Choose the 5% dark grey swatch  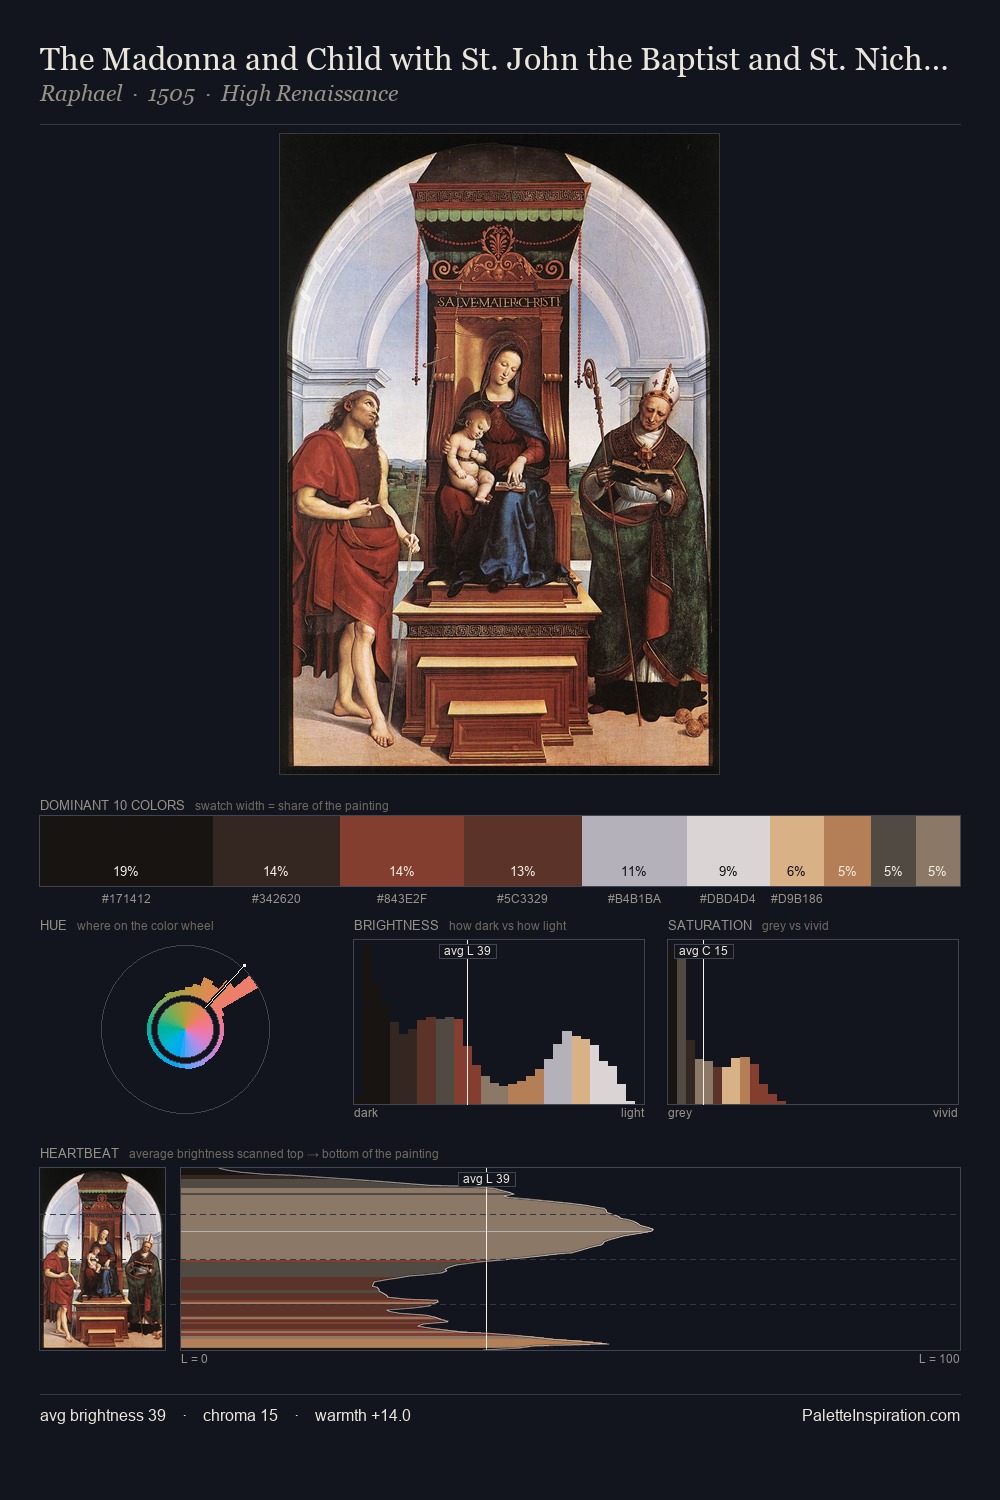[x=893, y=851]
